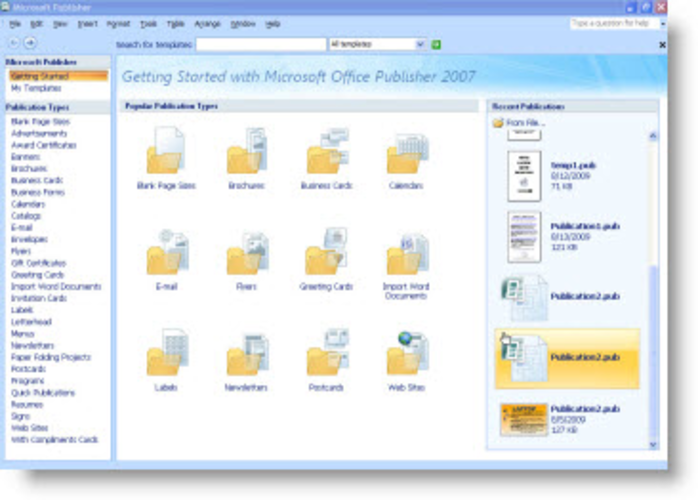Click From File link in Recent Publications
Viewport: 698px width, 500px height.
(x=525, y=122)
